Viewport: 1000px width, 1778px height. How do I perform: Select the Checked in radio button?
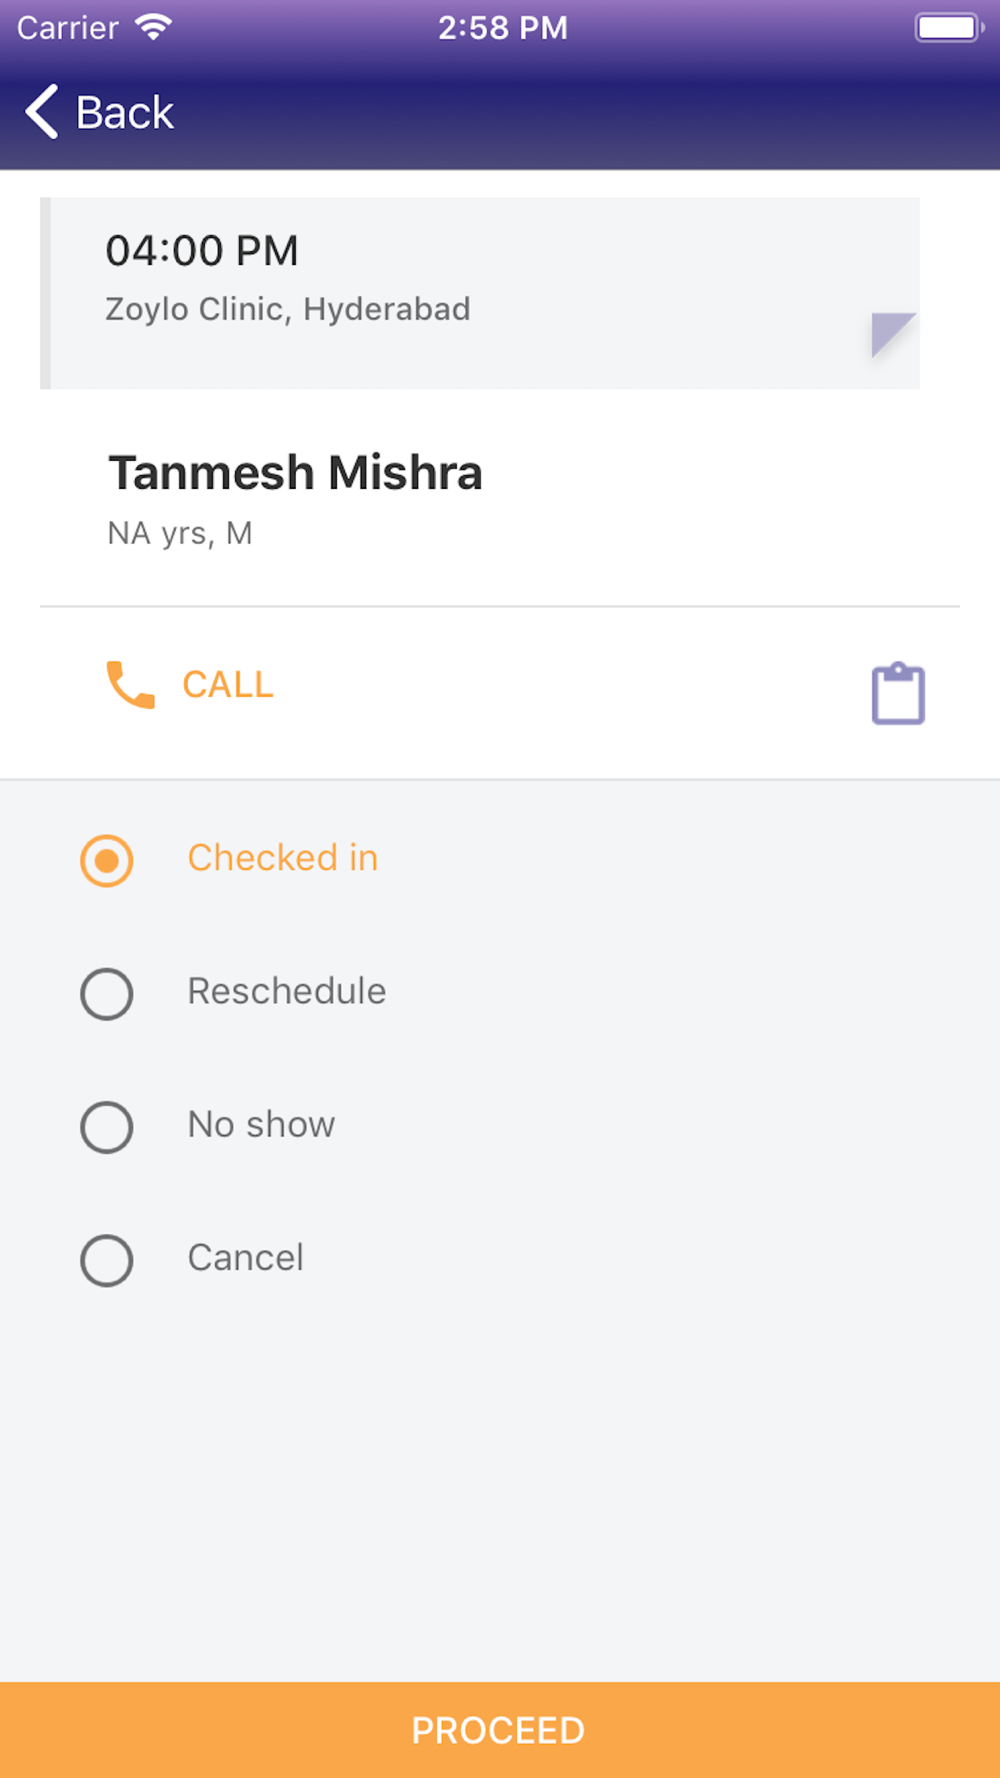point(107,861)
